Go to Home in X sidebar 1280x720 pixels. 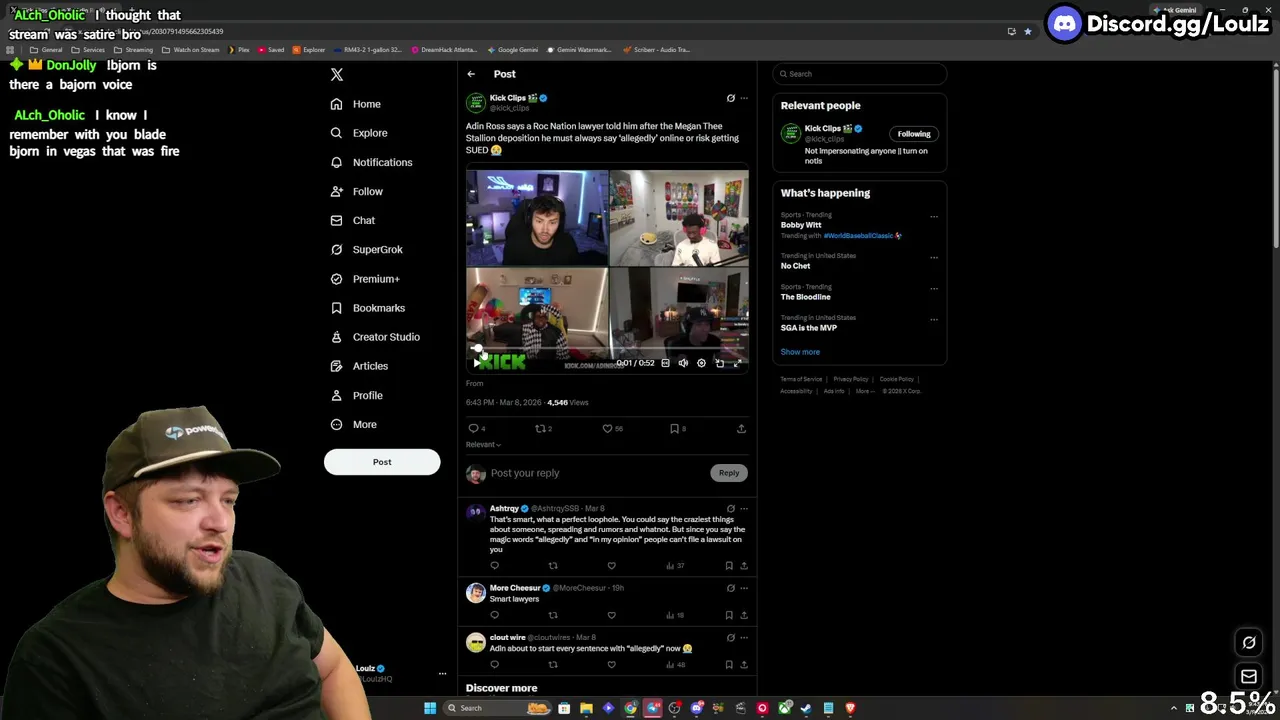click(x=356, y=104)
